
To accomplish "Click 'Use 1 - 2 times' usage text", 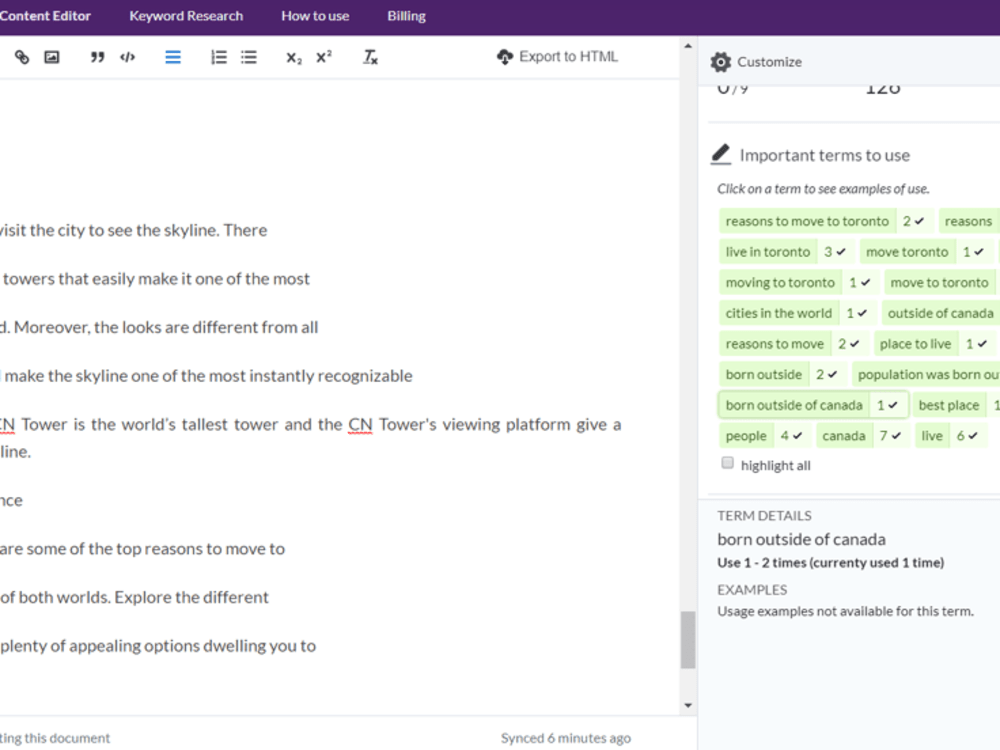I will (x=830, y=562).
